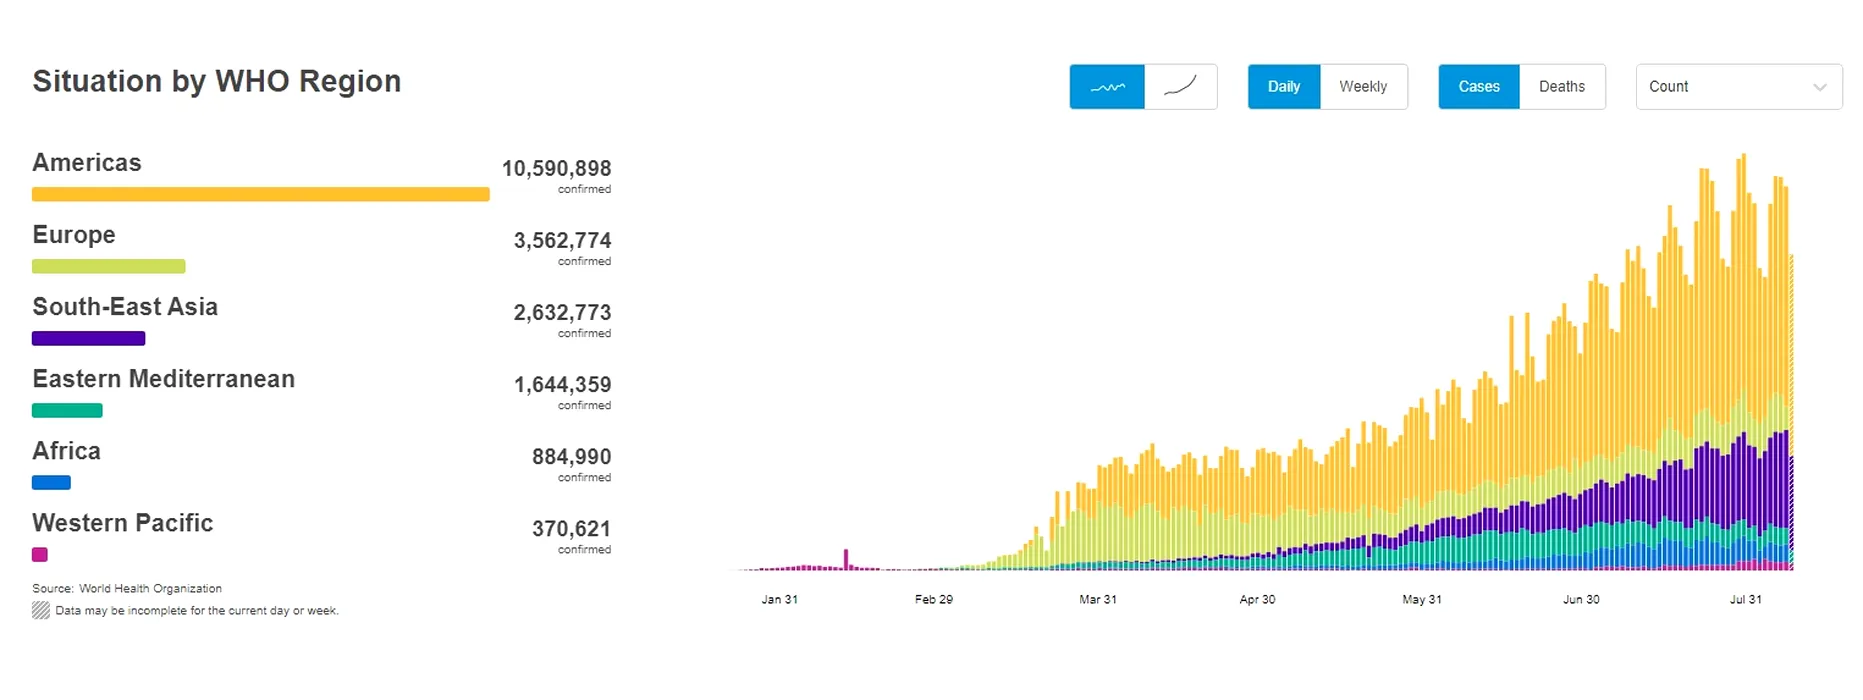This screenshot has height=700, width=1863.
Task: Click the hatched incomplete data legend icon
Action: click(x=41, y=610)
